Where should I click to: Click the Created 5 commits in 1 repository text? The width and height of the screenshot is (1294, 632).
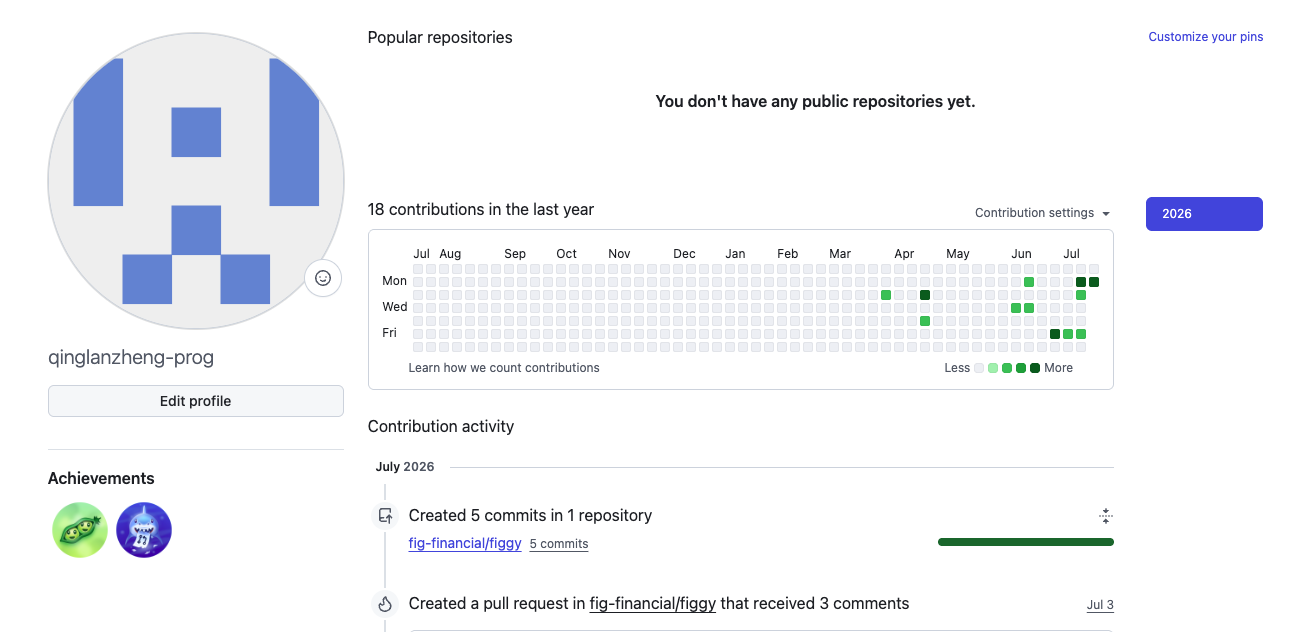(530, 516)
